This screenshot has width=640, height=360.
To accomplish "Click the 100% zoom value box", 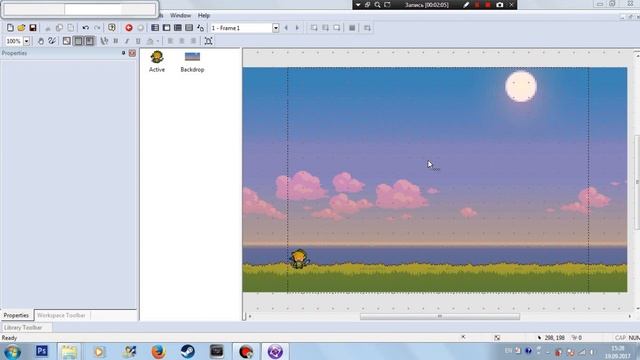I will click(x=14, y=41).
